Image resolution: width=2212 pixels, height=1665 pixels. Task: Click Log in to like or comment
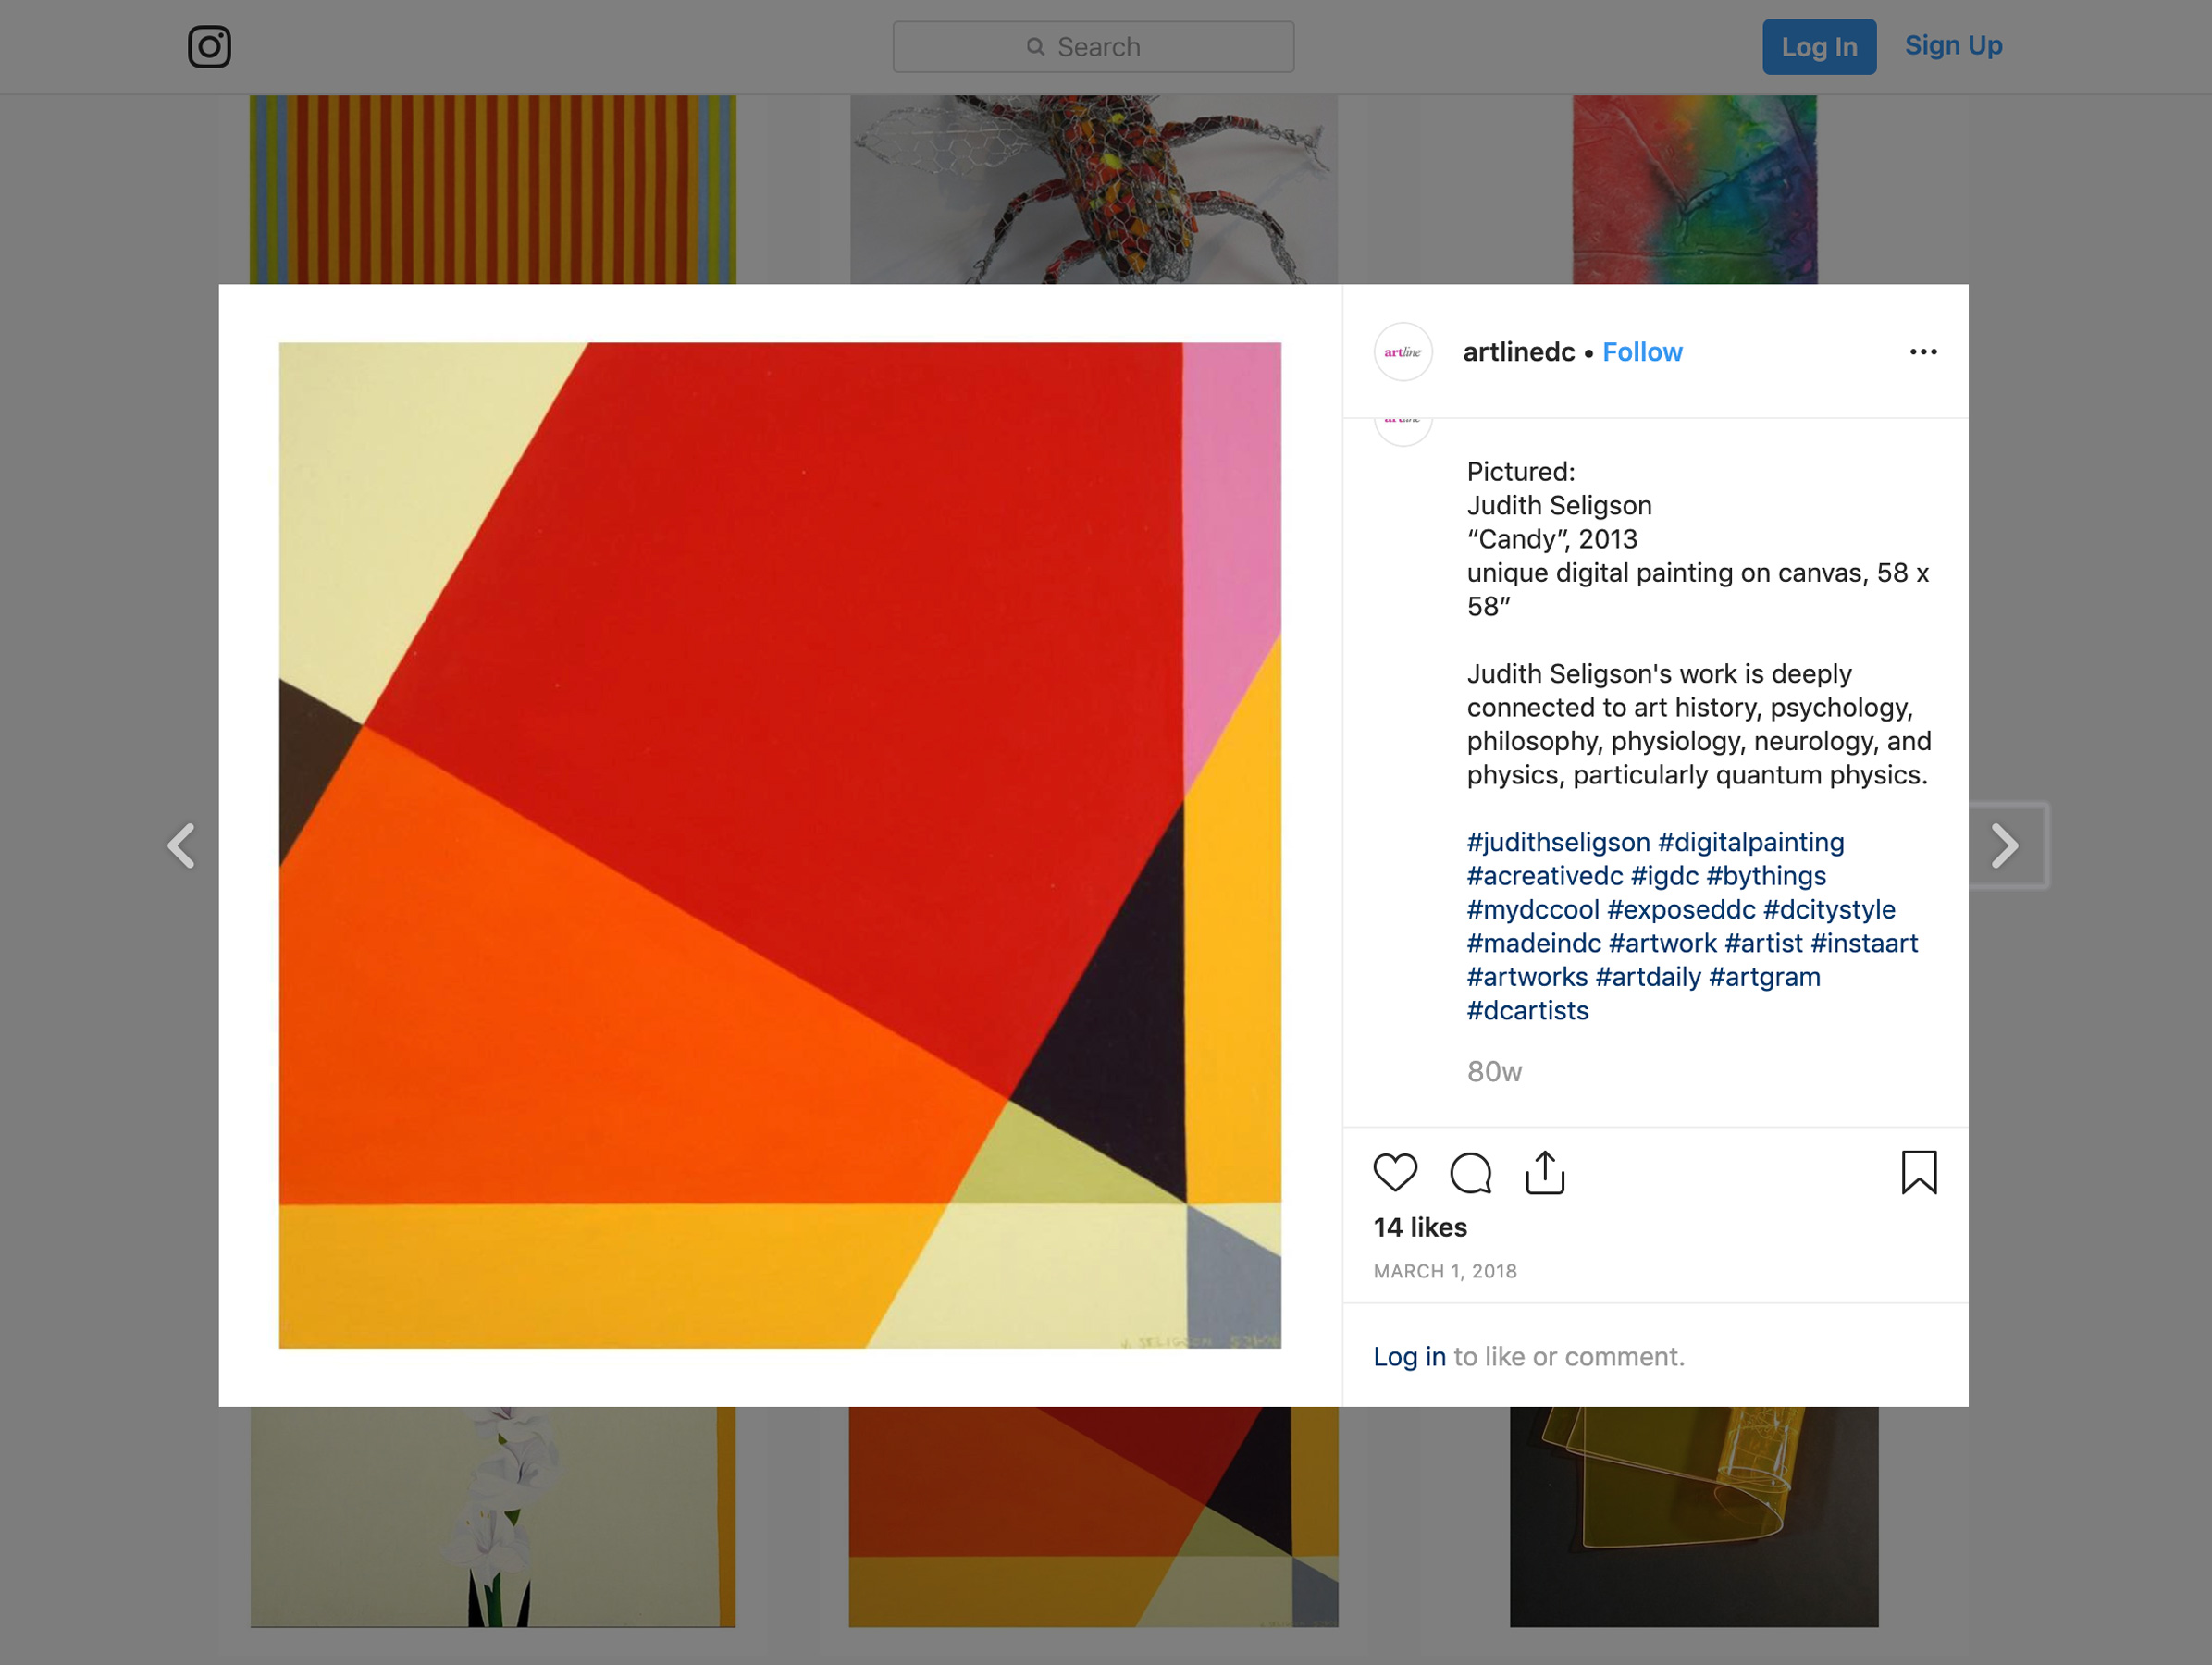pos(1409,1356)
